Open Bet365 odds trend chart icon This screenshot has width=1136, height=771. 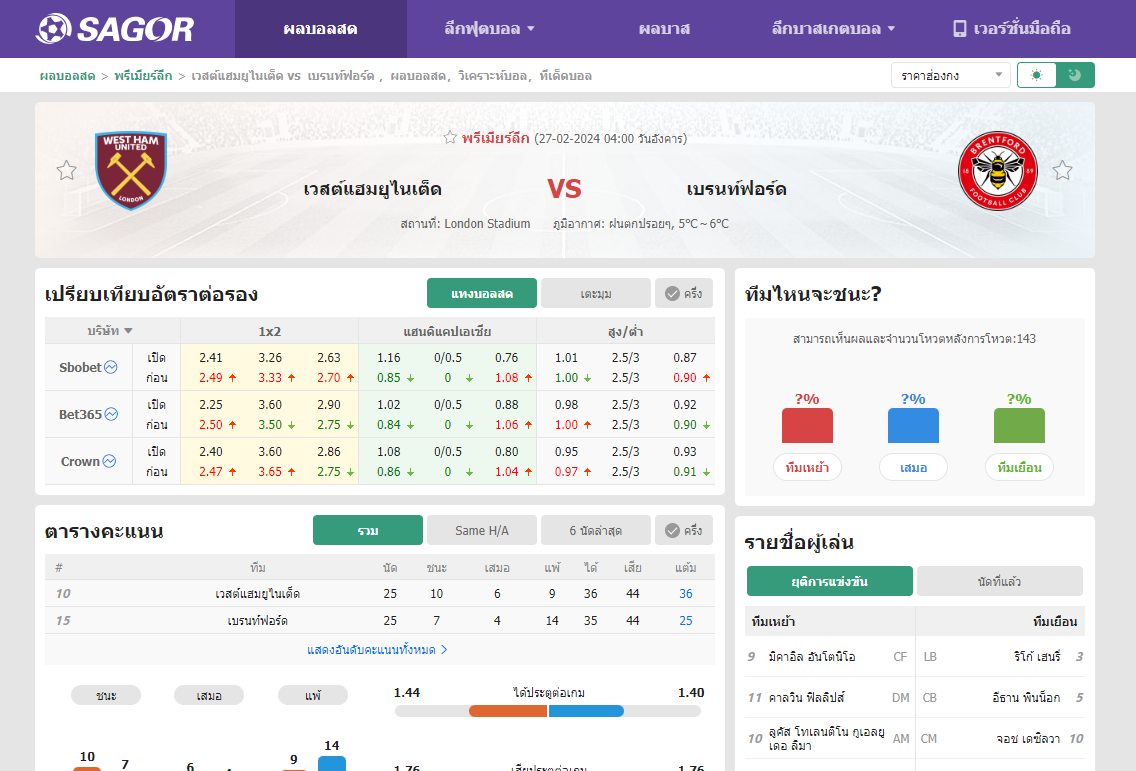click(112, 414)
